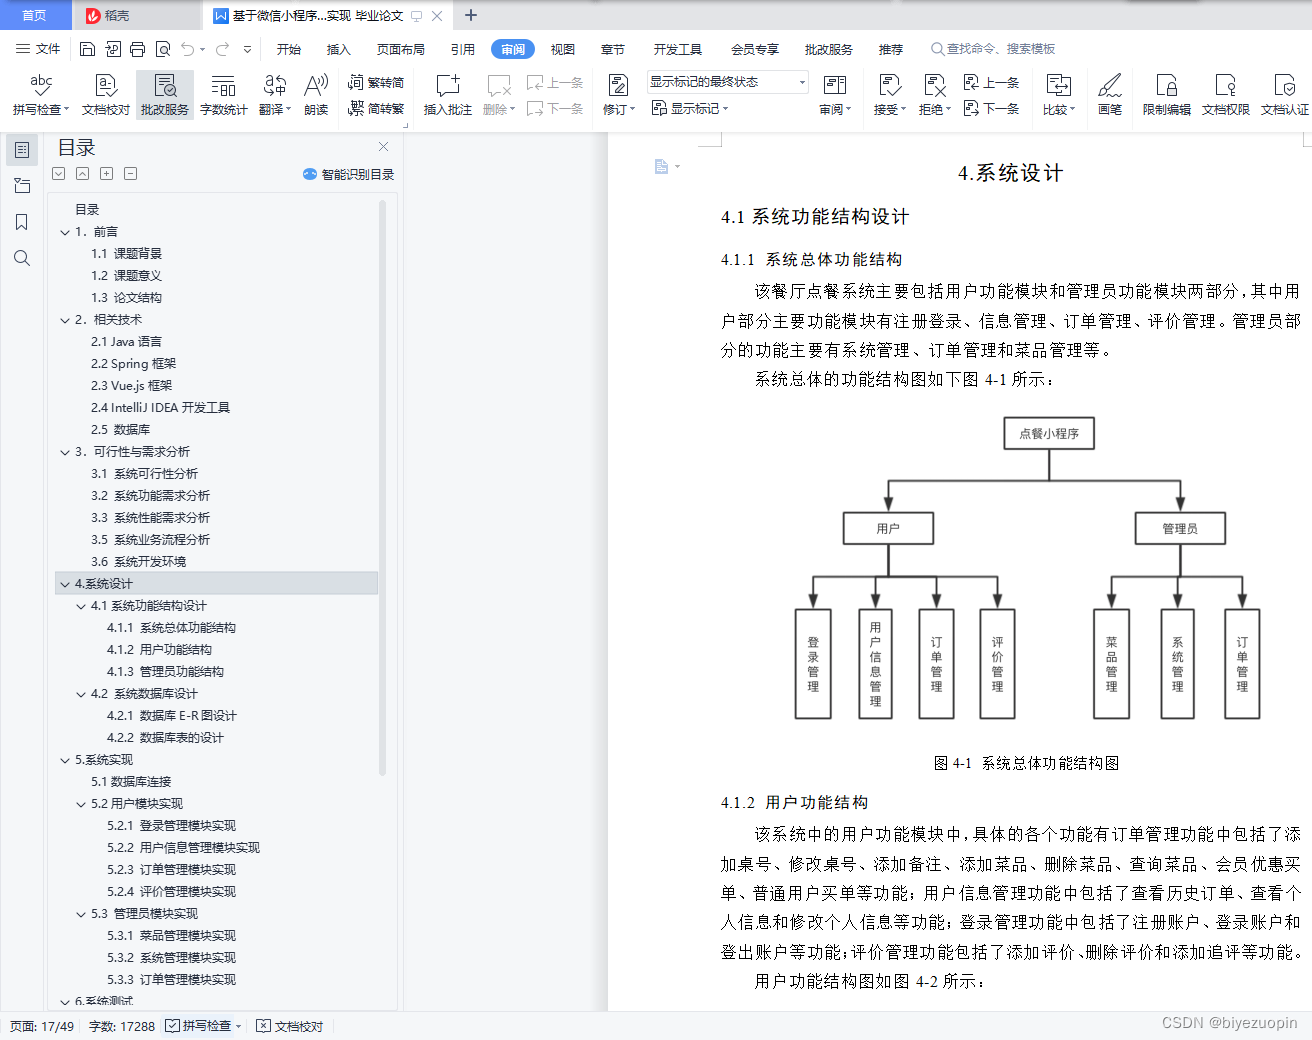The height and width of the screenshot is (1040, 1312).
Task: Switch to the 开发工具 ribbon tab
Action: click(678, 49)
